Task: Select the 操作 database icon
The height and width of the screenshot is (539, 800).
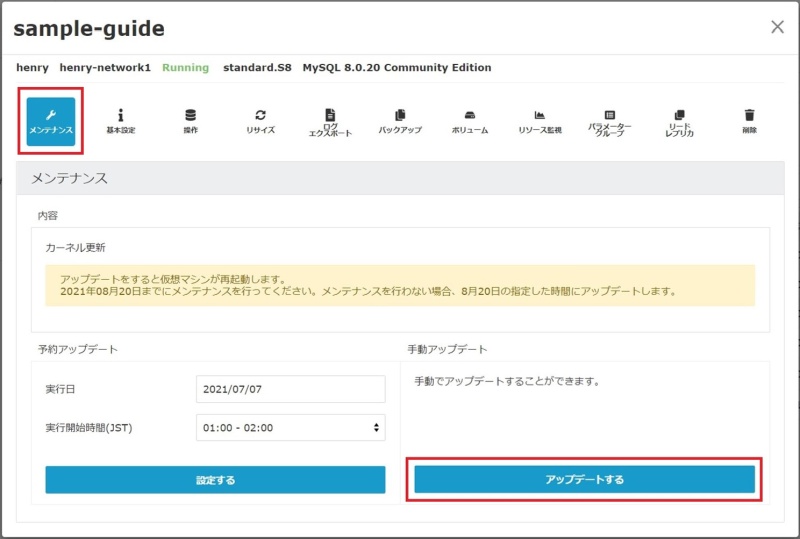Action: tap(190, 121)
